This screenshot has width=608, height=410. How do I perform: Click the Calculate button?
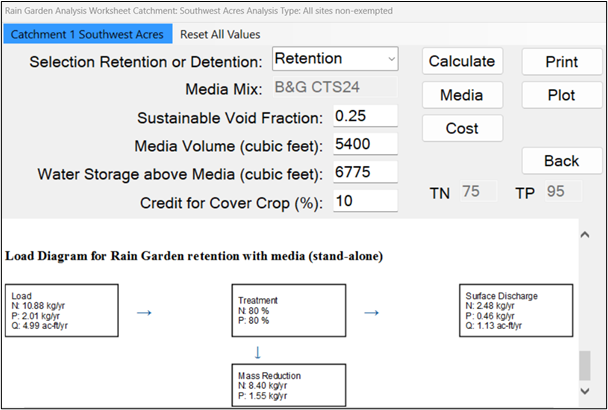[461, 61]
